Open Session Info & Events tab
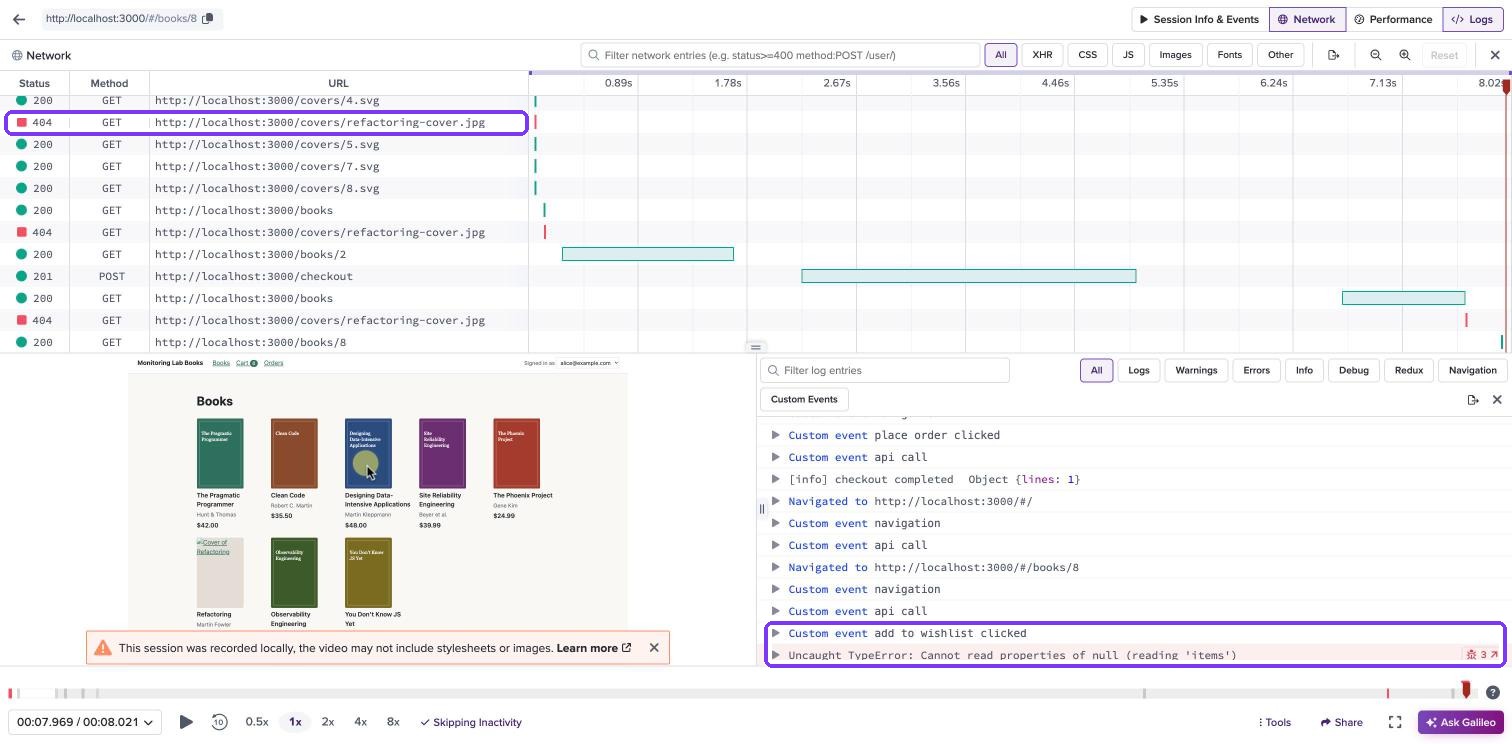Viewport: 1512px width, 744px height. [1199, 19]
